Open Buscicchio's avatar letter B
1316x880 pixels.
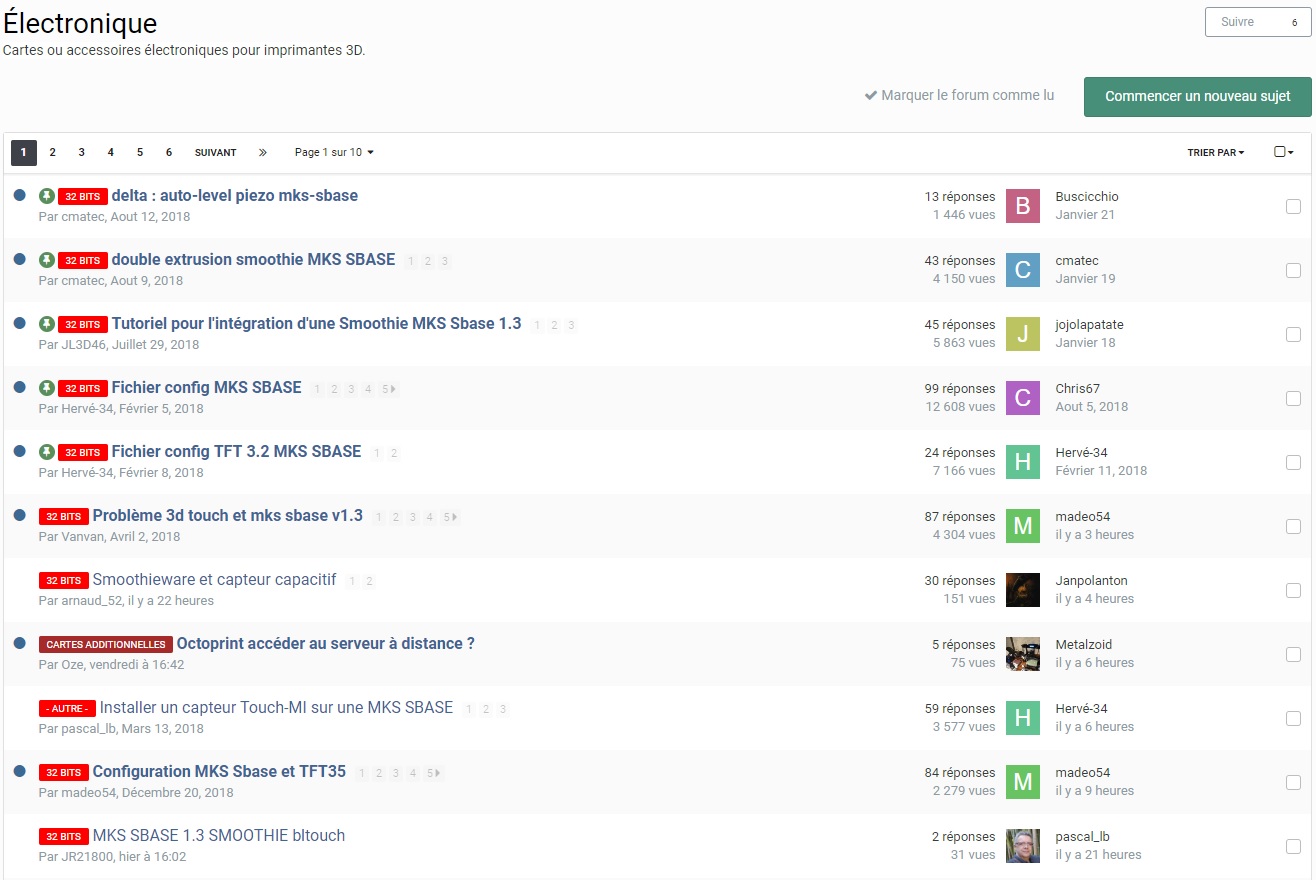tap(1023, 206)
